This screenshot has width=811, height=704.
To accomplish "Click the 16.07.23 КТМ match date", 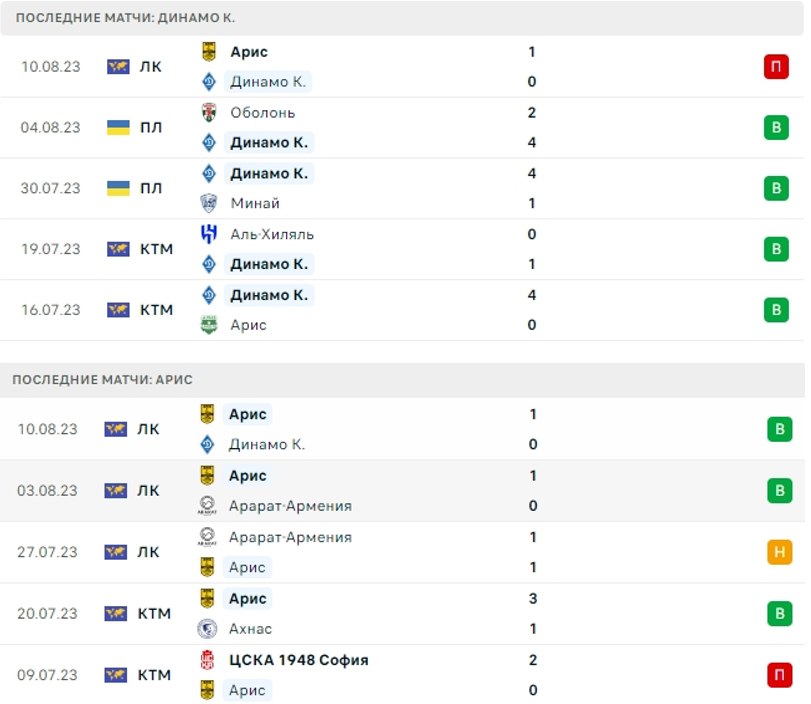I will click(x=51, y=310).
